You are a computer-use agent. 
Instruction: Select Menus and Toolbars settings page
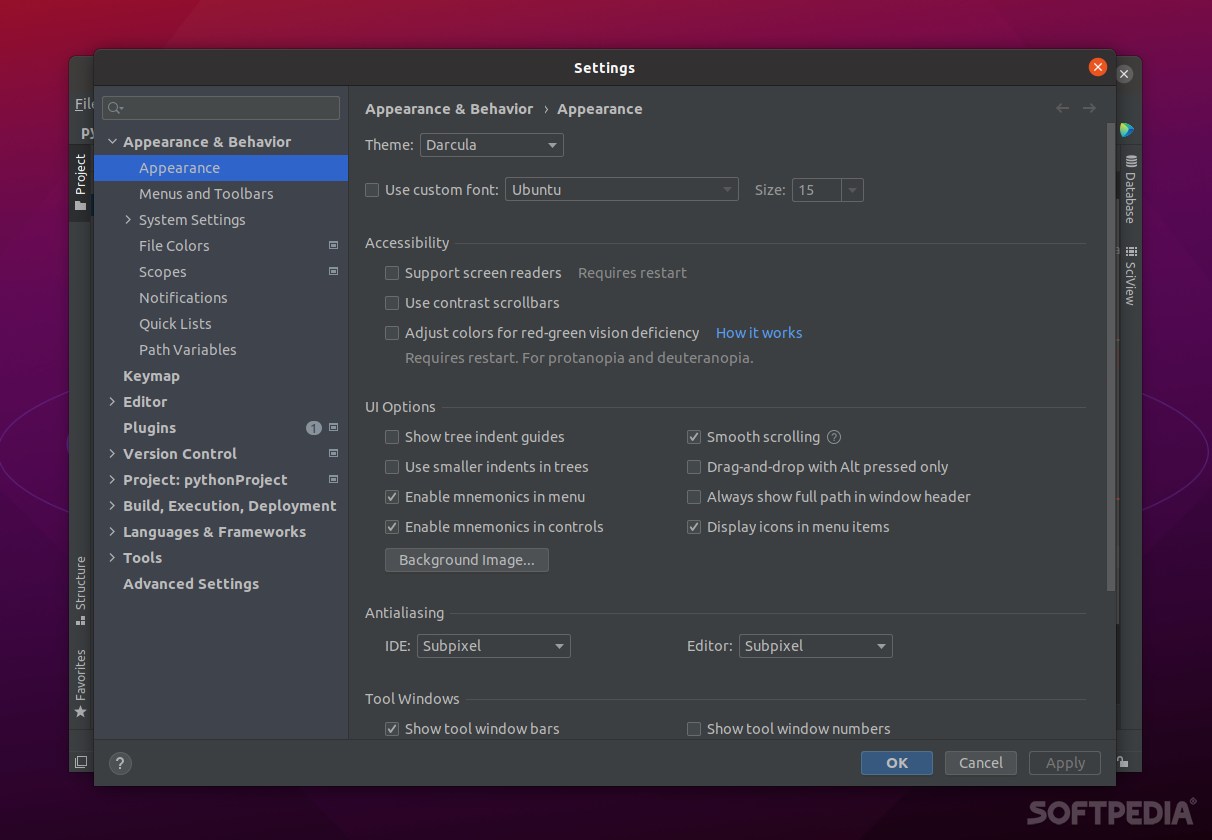pos(206,194)
